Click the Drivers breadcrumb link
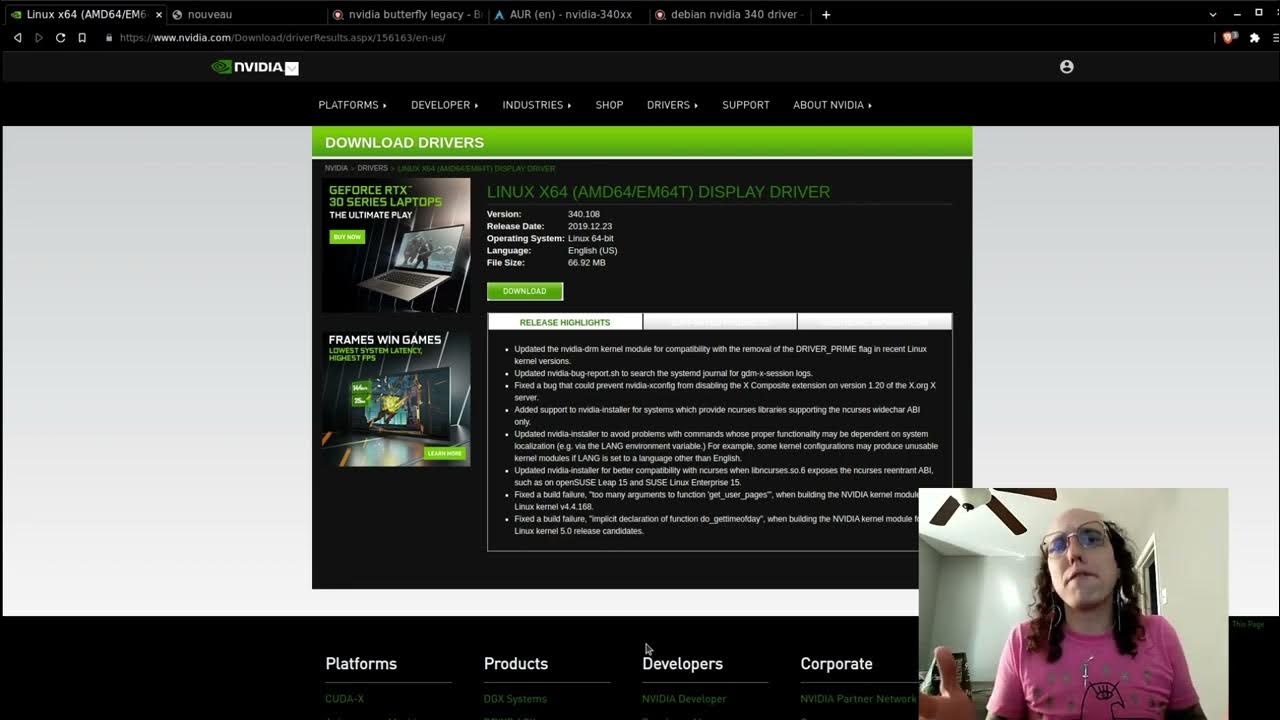Image resolution: width=1280 pixels, height=720 pixels. pyautogui.click(x=372, y=168)
